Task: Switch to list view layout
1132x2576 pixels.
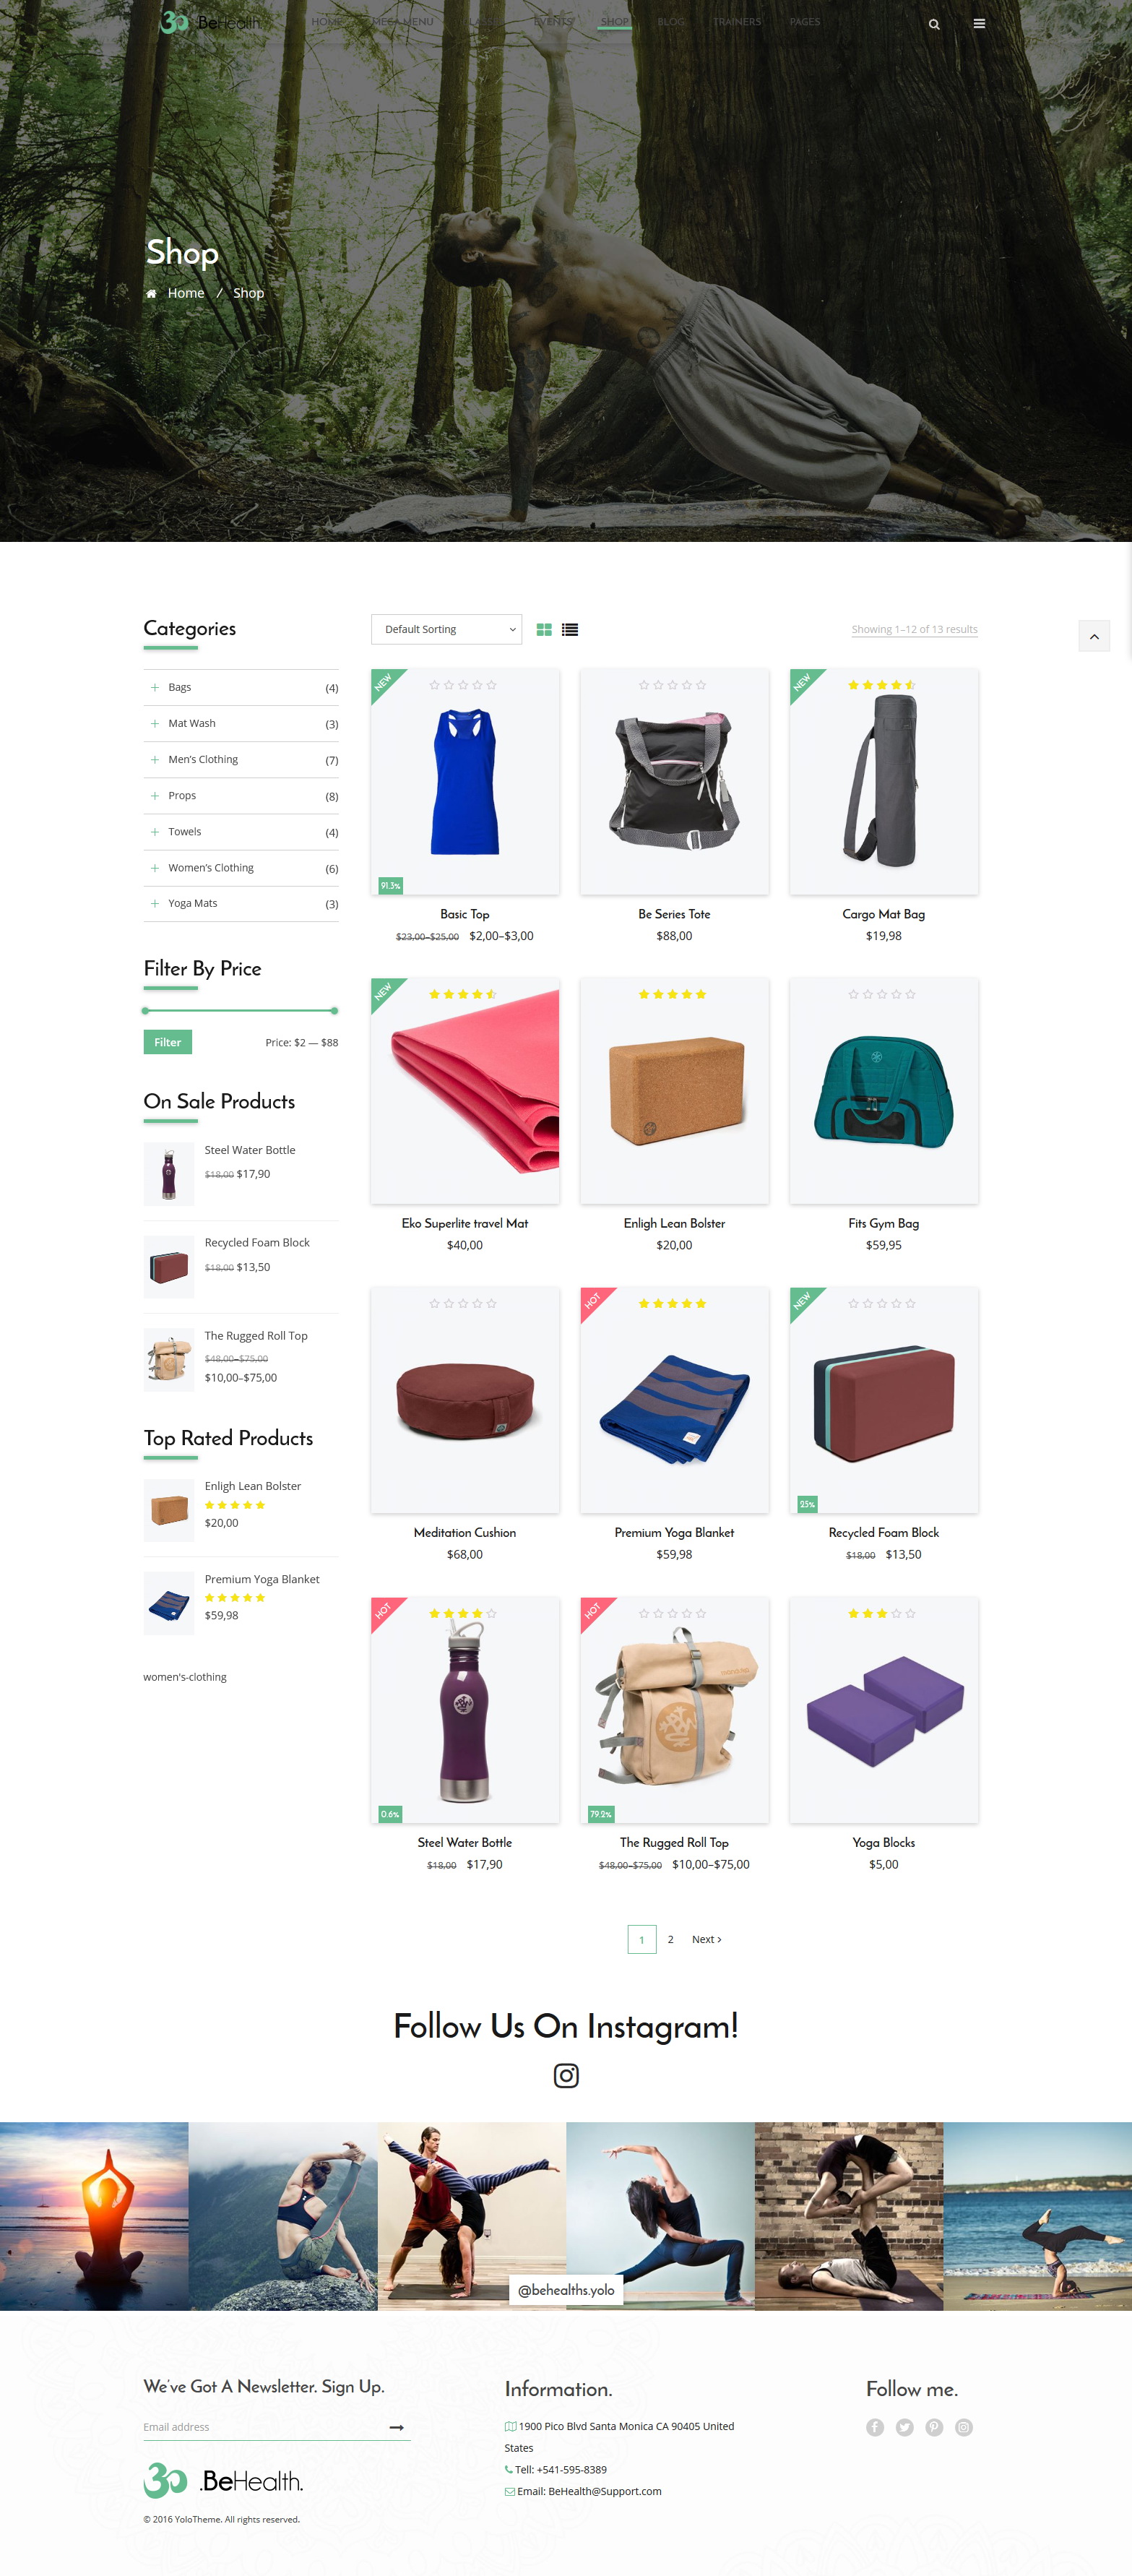Action: 570,630
